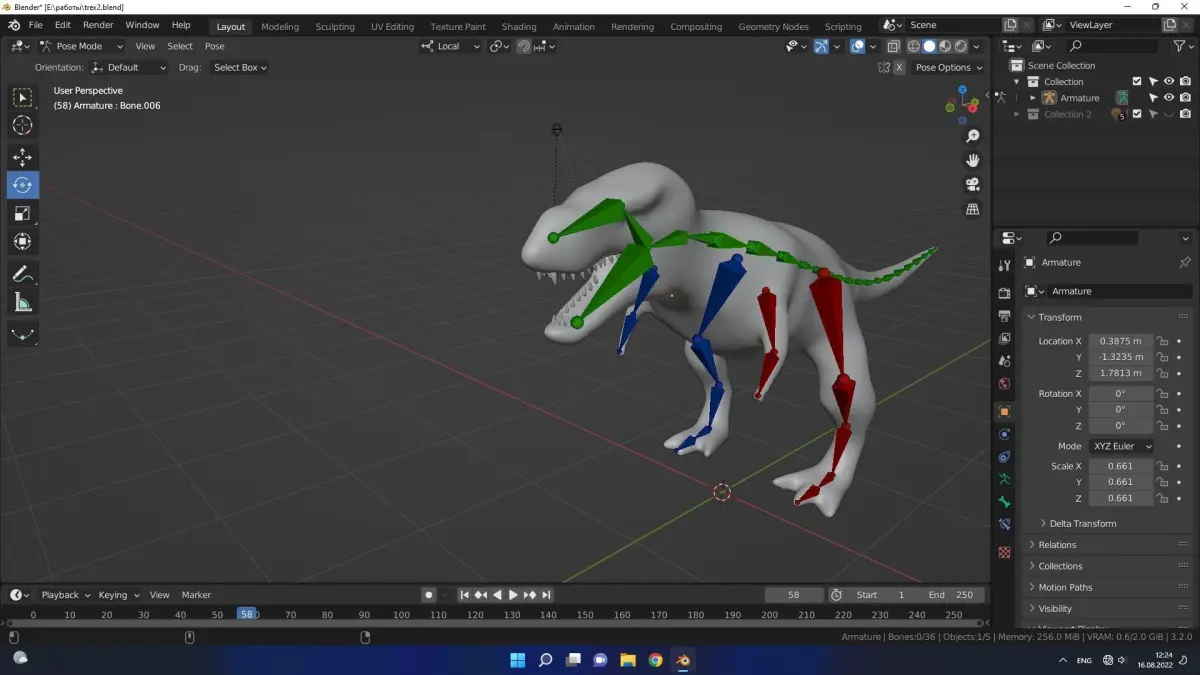Choose the Measure tool
The height and width of the screenshot is (675, 1200).
(x=22, y=302)
